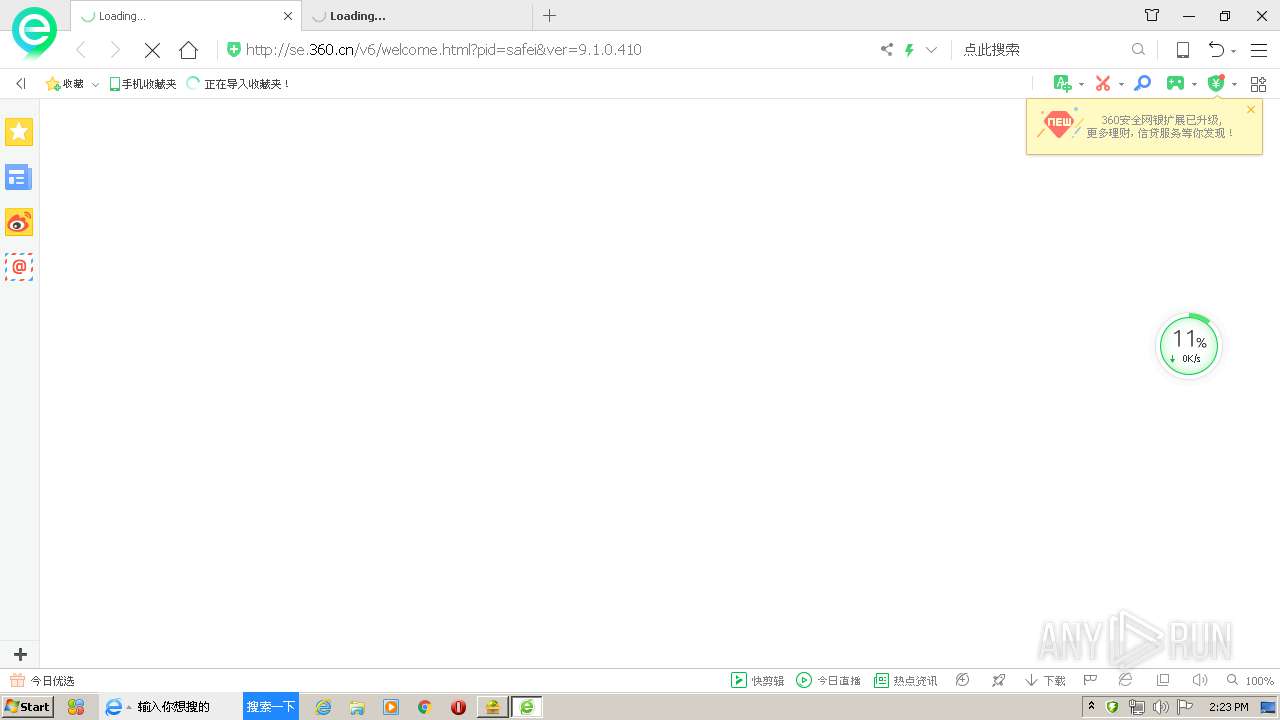Click the red scissors screenshot tool
1280x720 pixels.
coord(1102,84)
